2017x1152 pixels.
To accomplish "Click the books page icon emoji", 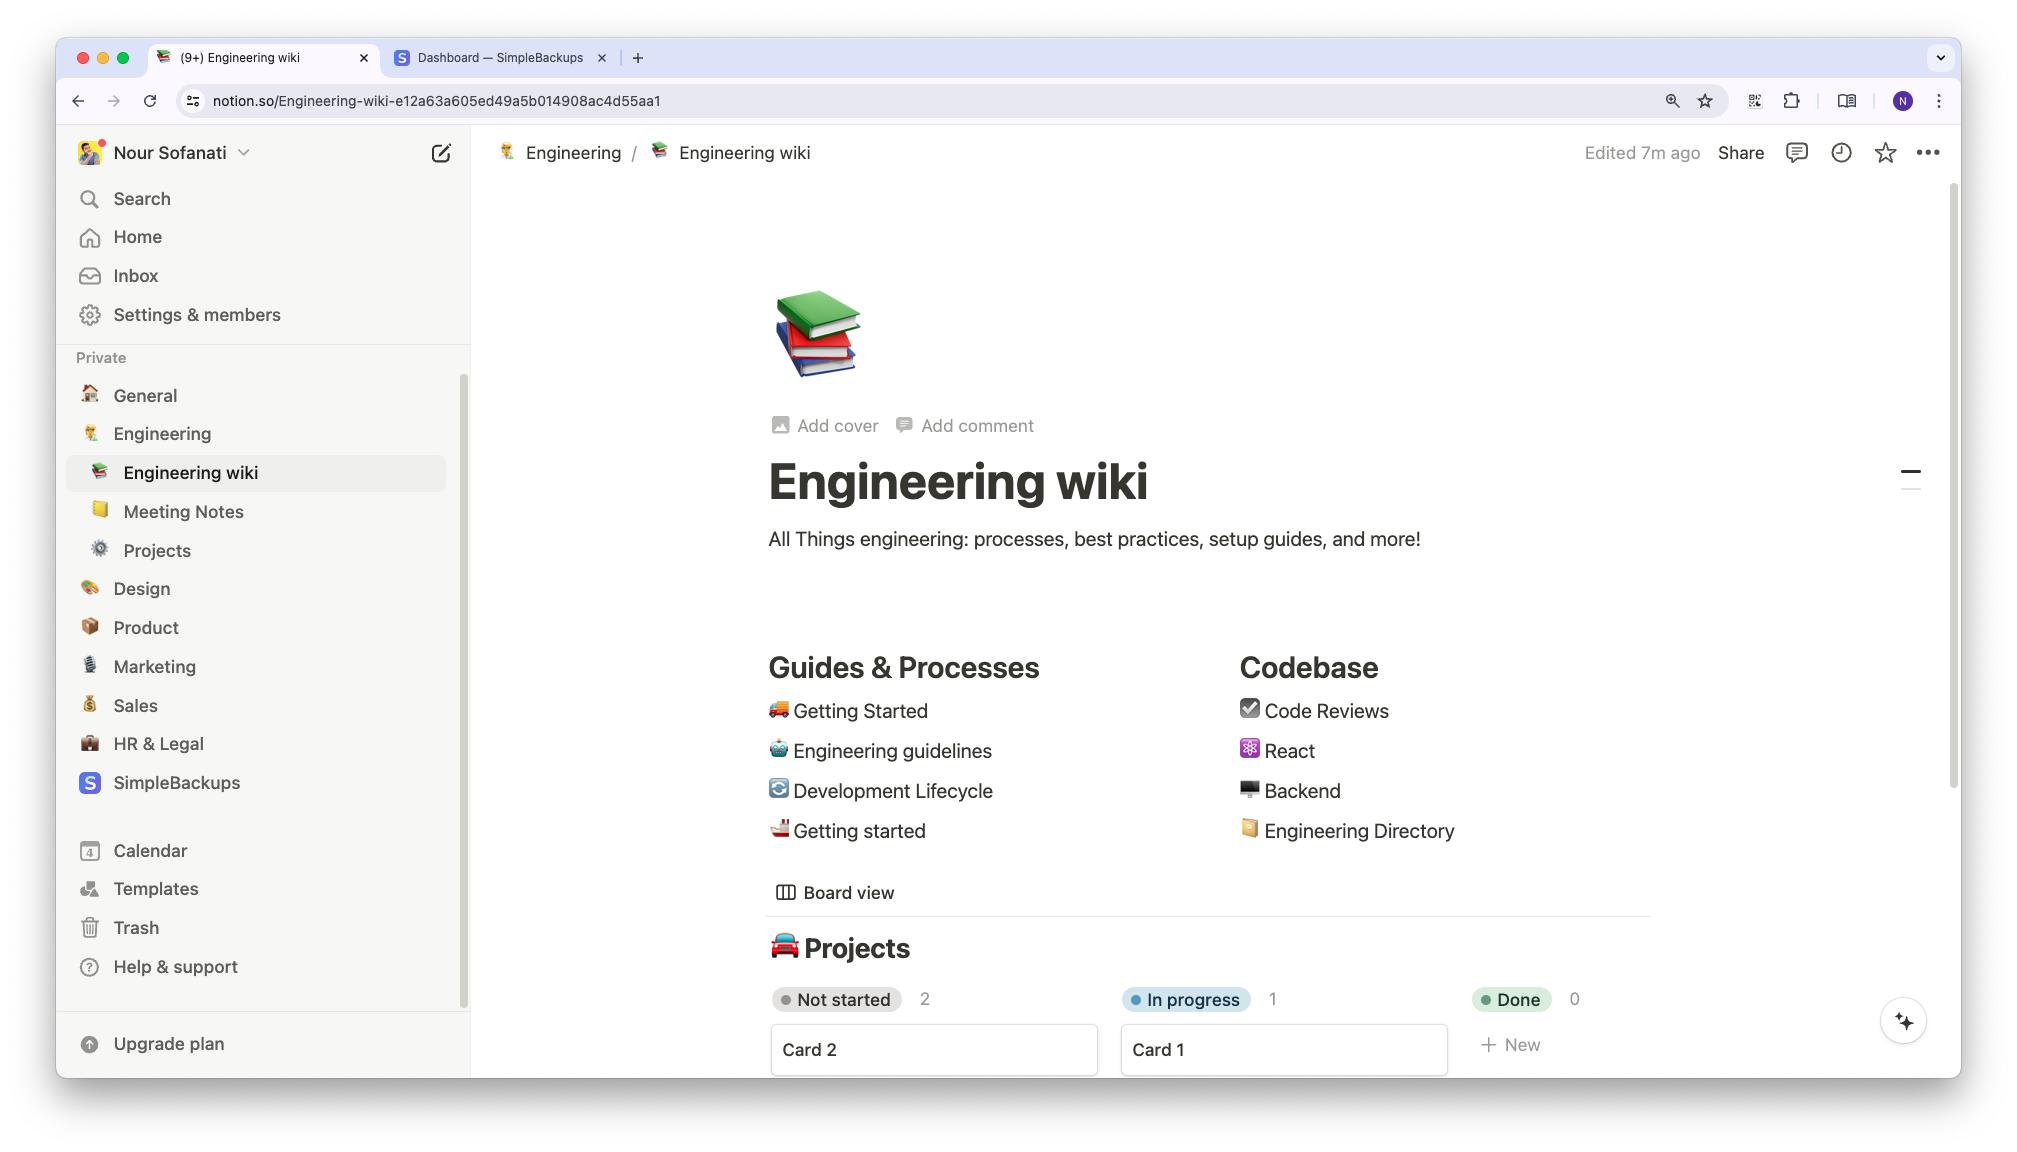I will (817, 333).
